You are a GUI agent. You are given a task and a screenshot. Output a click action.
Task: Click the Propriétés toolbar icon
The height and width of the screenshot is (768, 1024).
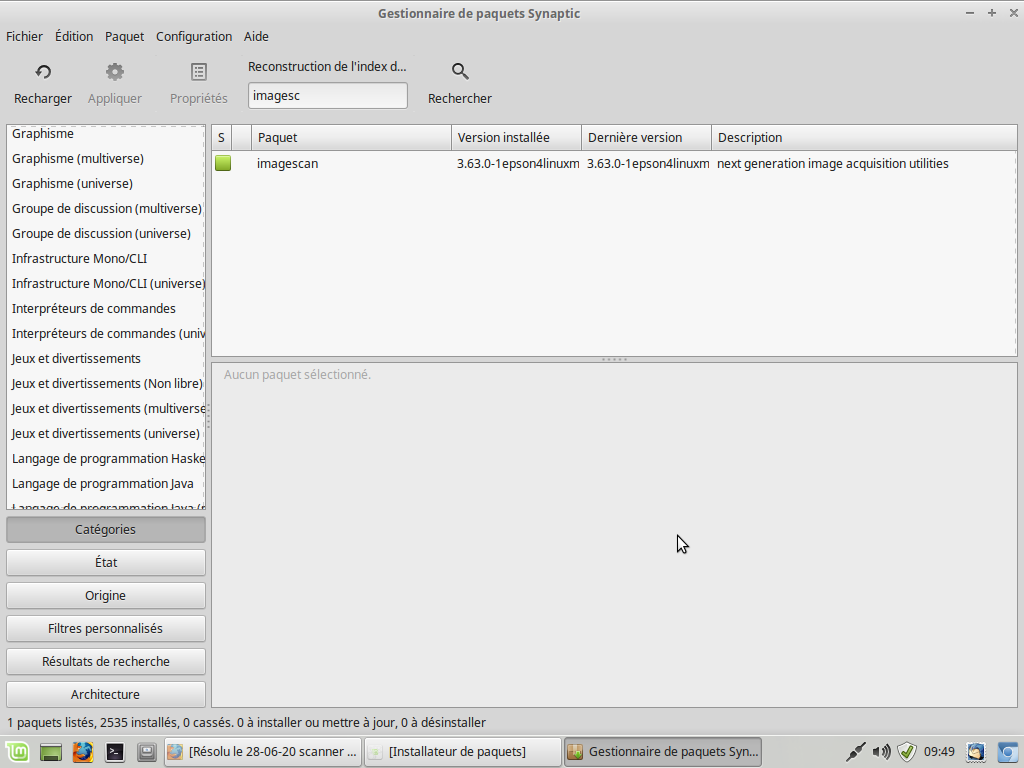(199, 72)
